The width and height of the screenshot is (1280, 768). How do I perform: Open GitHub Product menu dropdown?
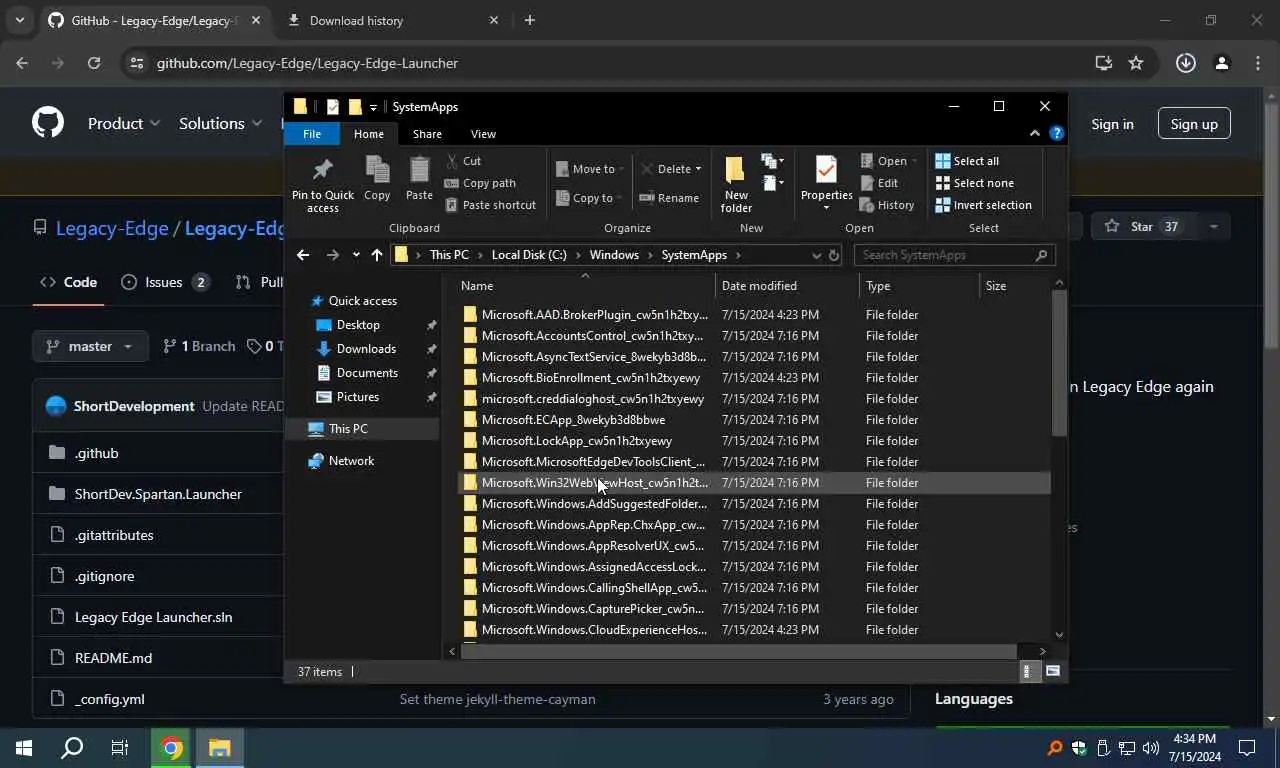[124, 123]
